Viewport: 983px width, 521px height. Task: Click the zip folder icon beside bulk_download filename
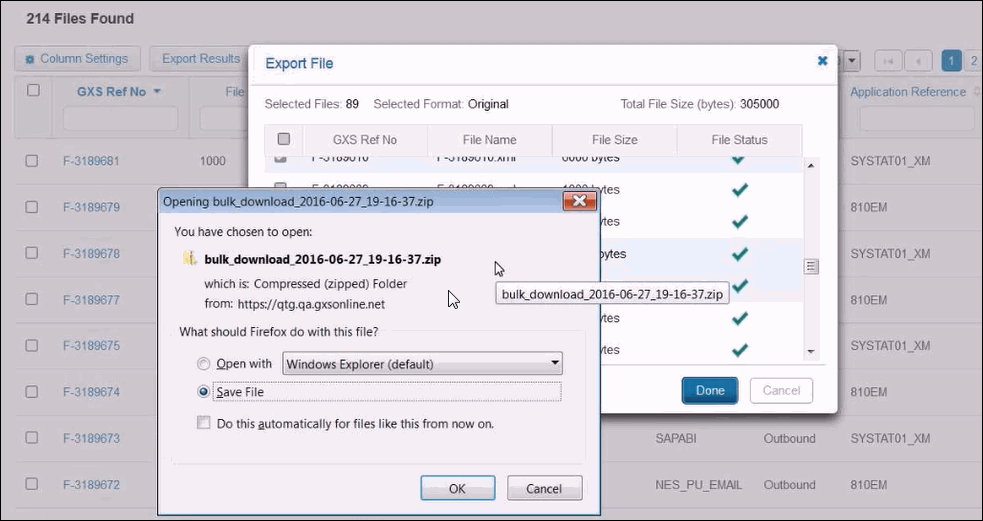pos(189,259)
